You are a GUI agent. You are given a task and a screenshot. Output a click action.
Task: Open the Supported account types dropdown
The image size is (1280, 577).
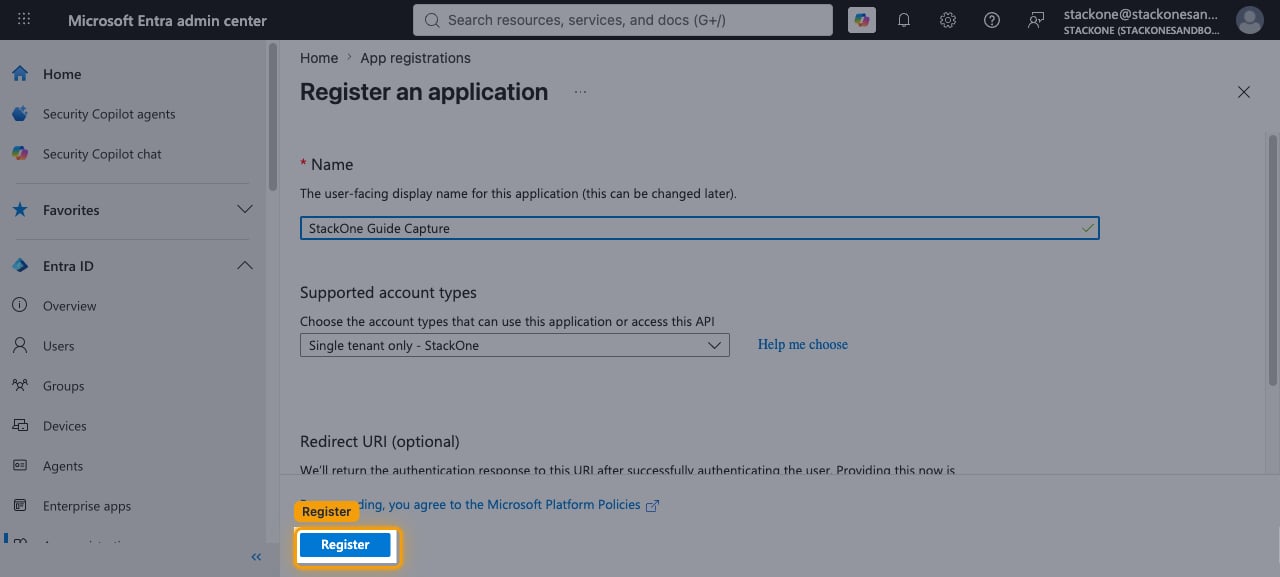tap(515, 345)
